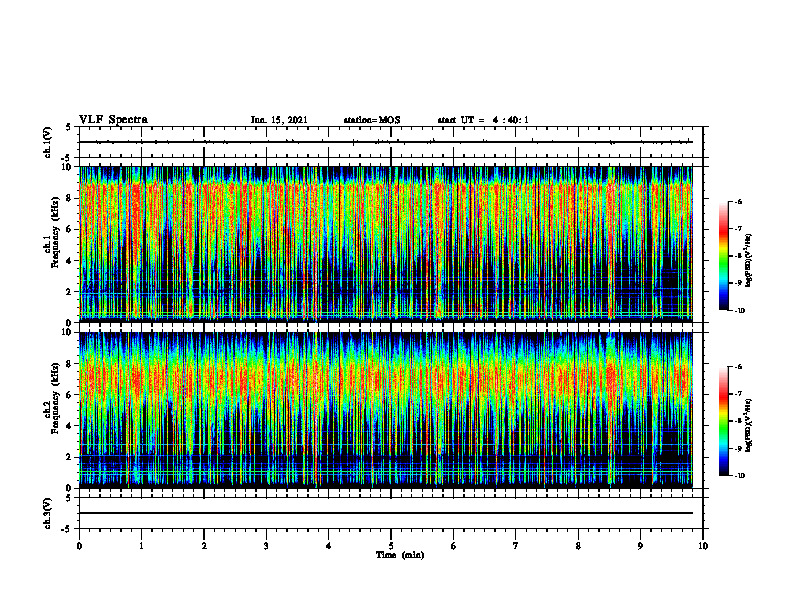Click time axis tick label "9"
Image resolution: width=792 pixels, height=612 pixels.
point(640,546)
